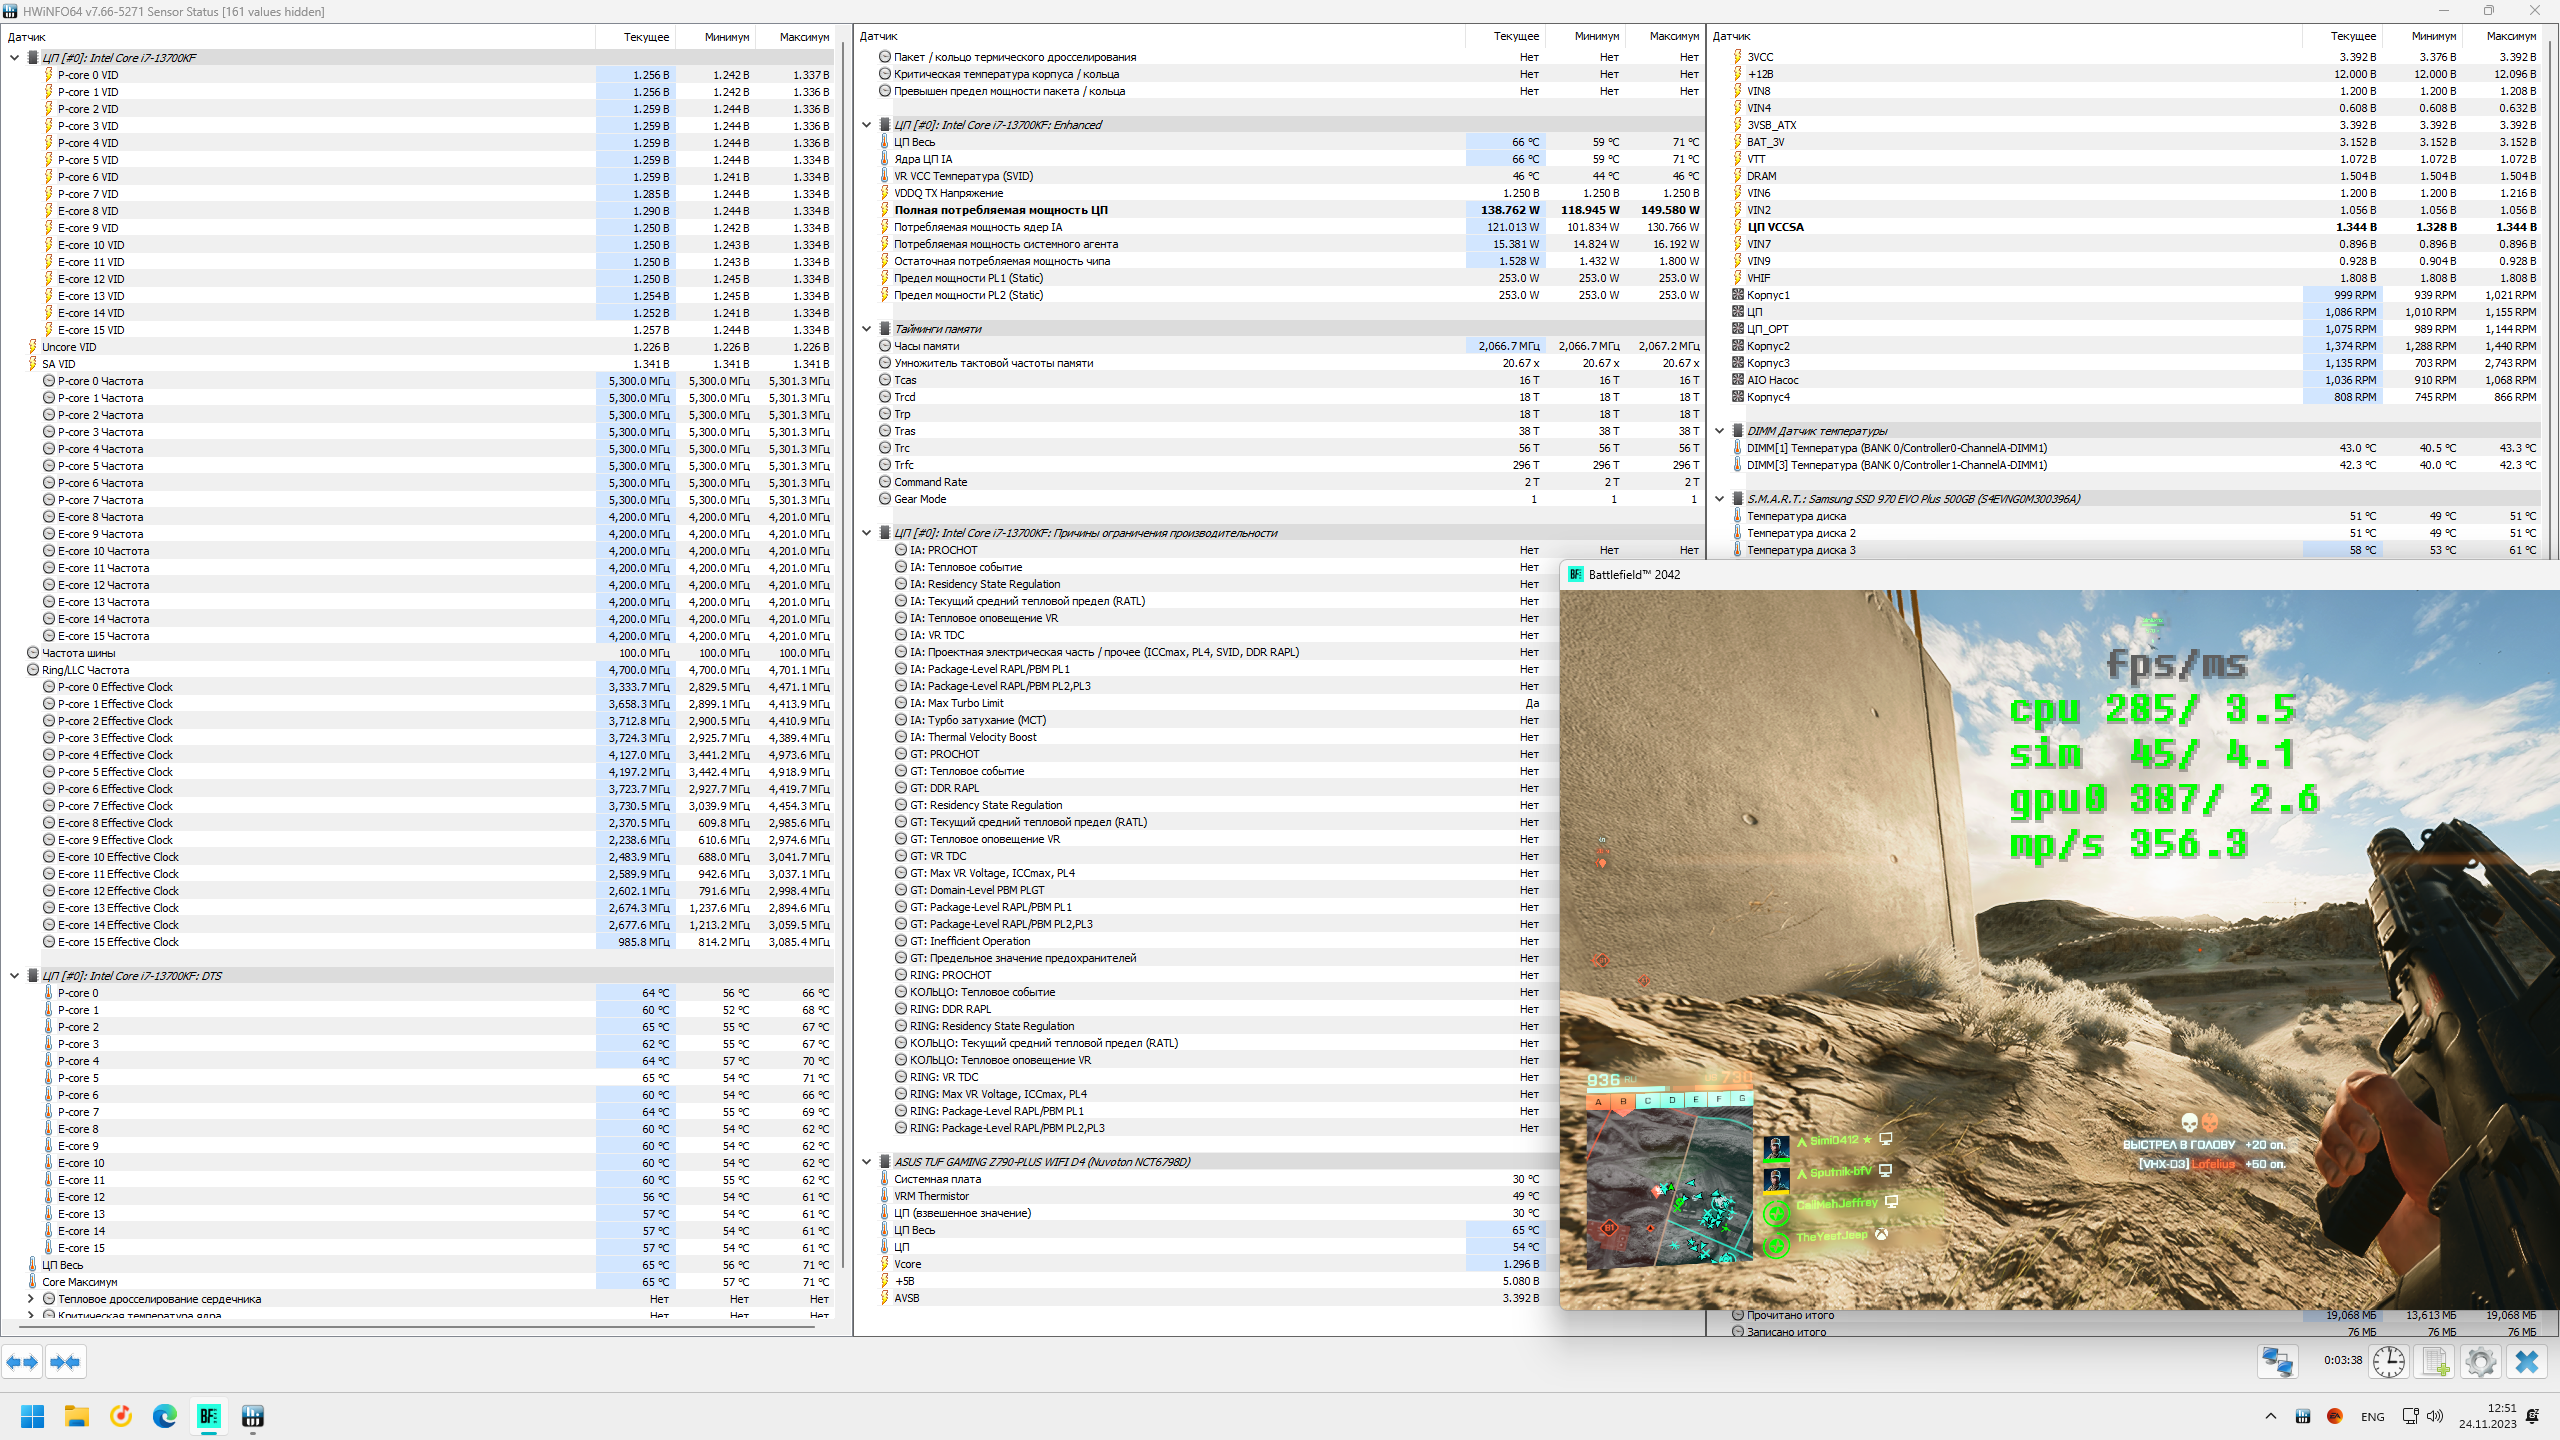Screen dimensions: 2560x1440
Task: Click the Текущее header in middle panel
Action: pos(1516,36)
